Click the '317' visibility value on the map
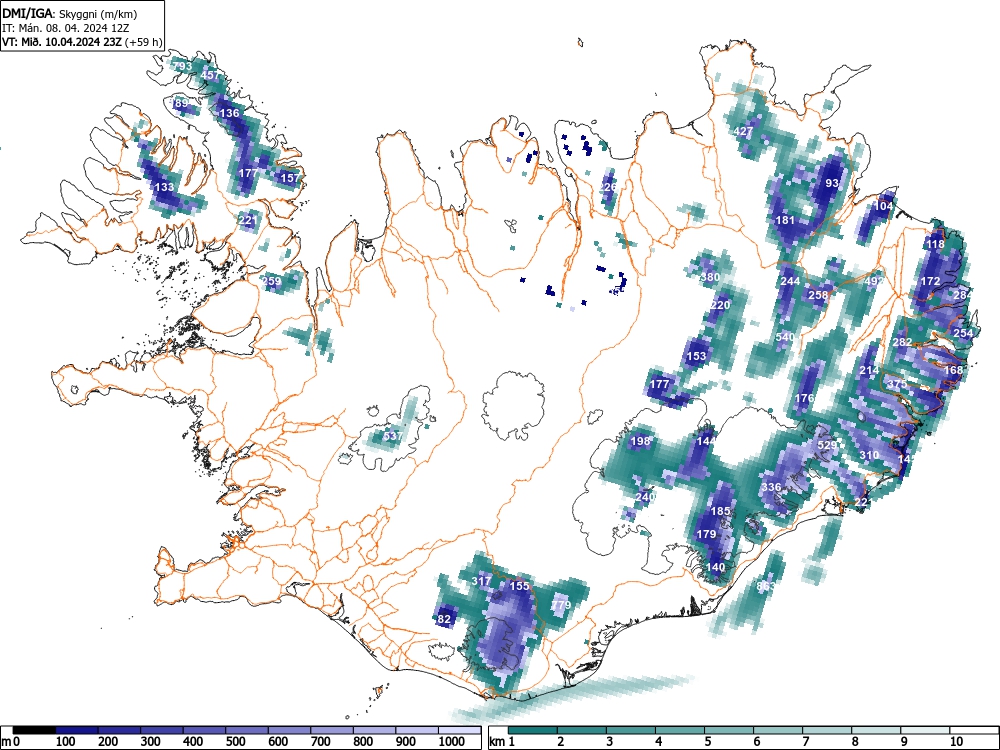The width and height of the screenshot is (1000, 750). tap(482, 581)
